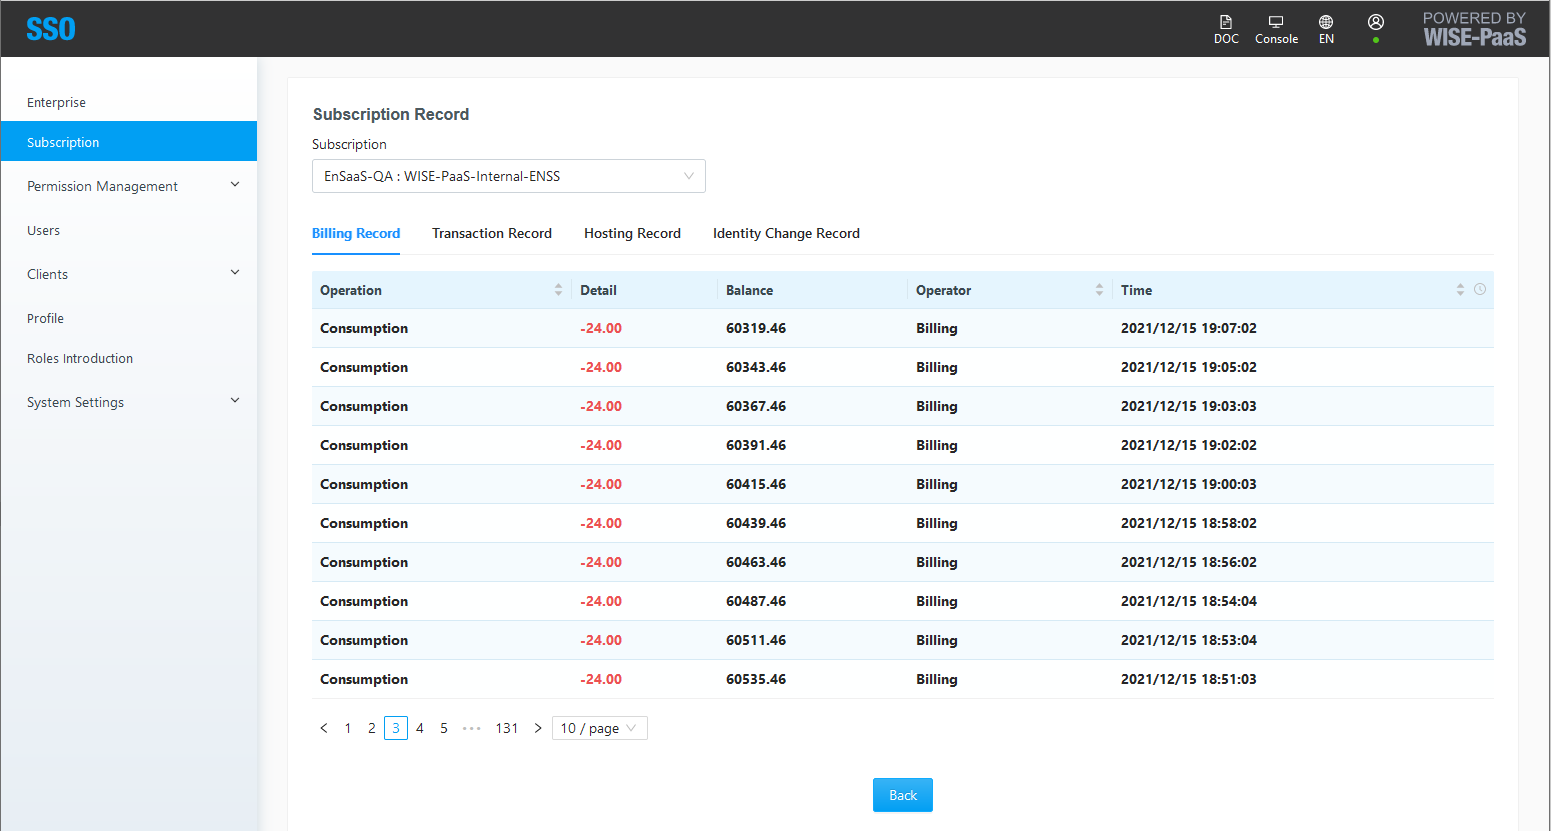Go to next page arrow
Image resolution: width=1551 pixels, height=831 pixels.
point(538,728)
